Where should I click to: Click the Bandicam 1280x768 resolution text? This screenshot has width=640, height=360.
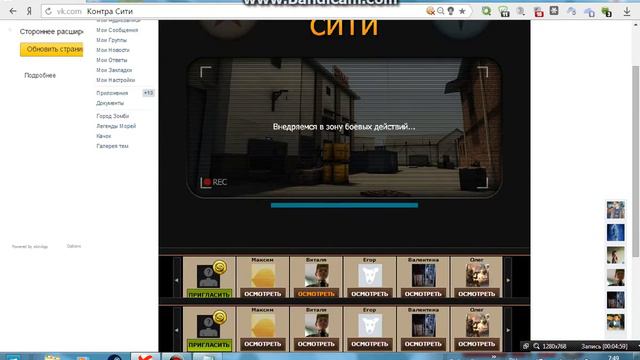coord(554,346)
